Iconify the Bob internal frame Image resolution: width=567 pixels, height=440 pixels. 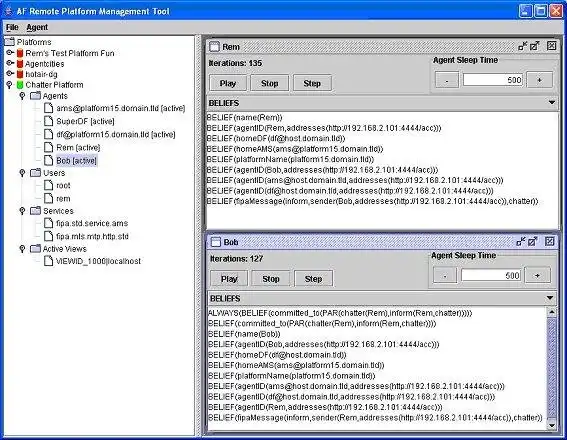(x=521, y=241)
